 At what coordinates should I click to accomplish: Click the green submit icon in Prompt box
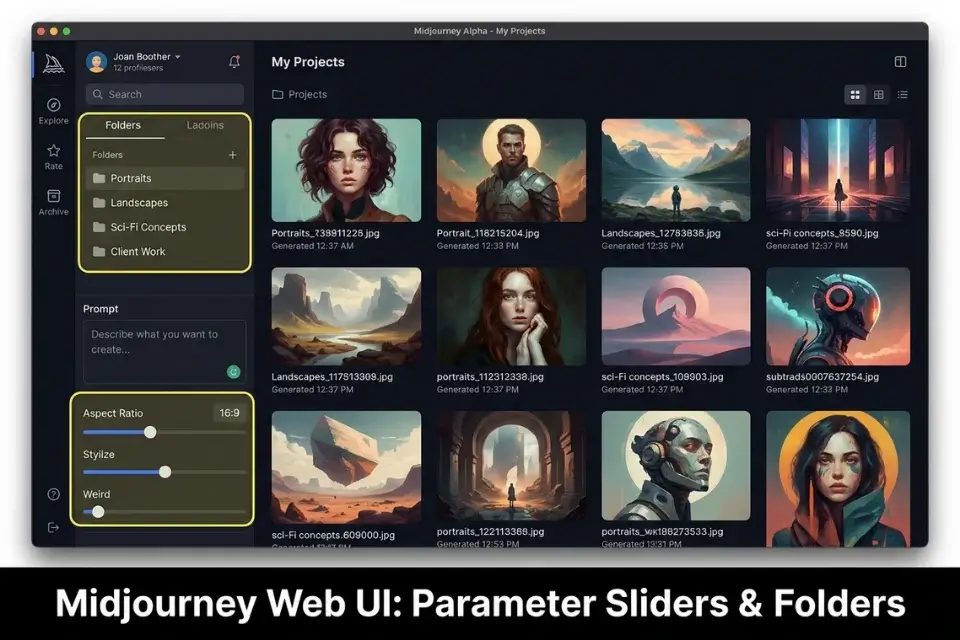(x=233, y=372)
